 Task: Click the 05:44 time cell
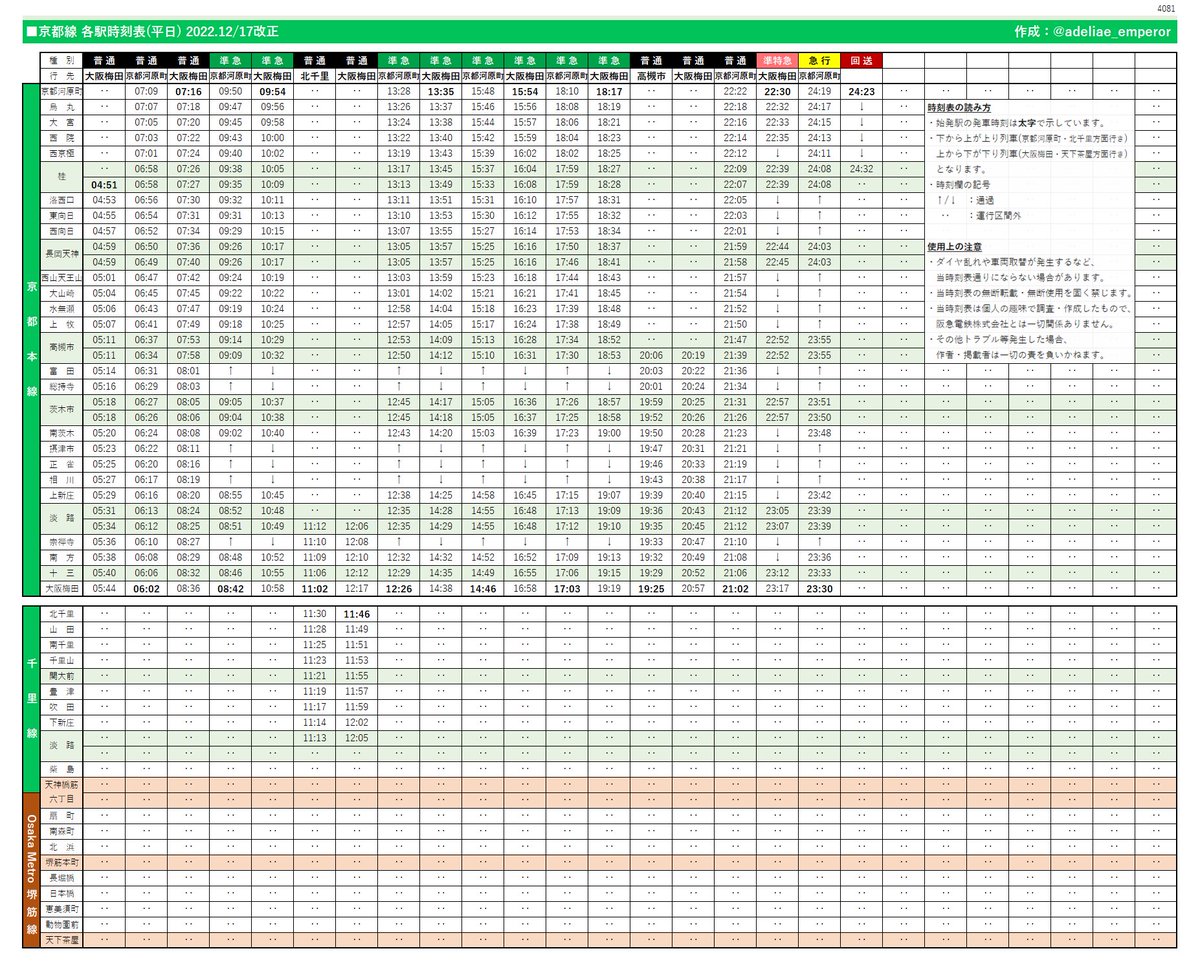pyautogui.click(x=104, y=590)
